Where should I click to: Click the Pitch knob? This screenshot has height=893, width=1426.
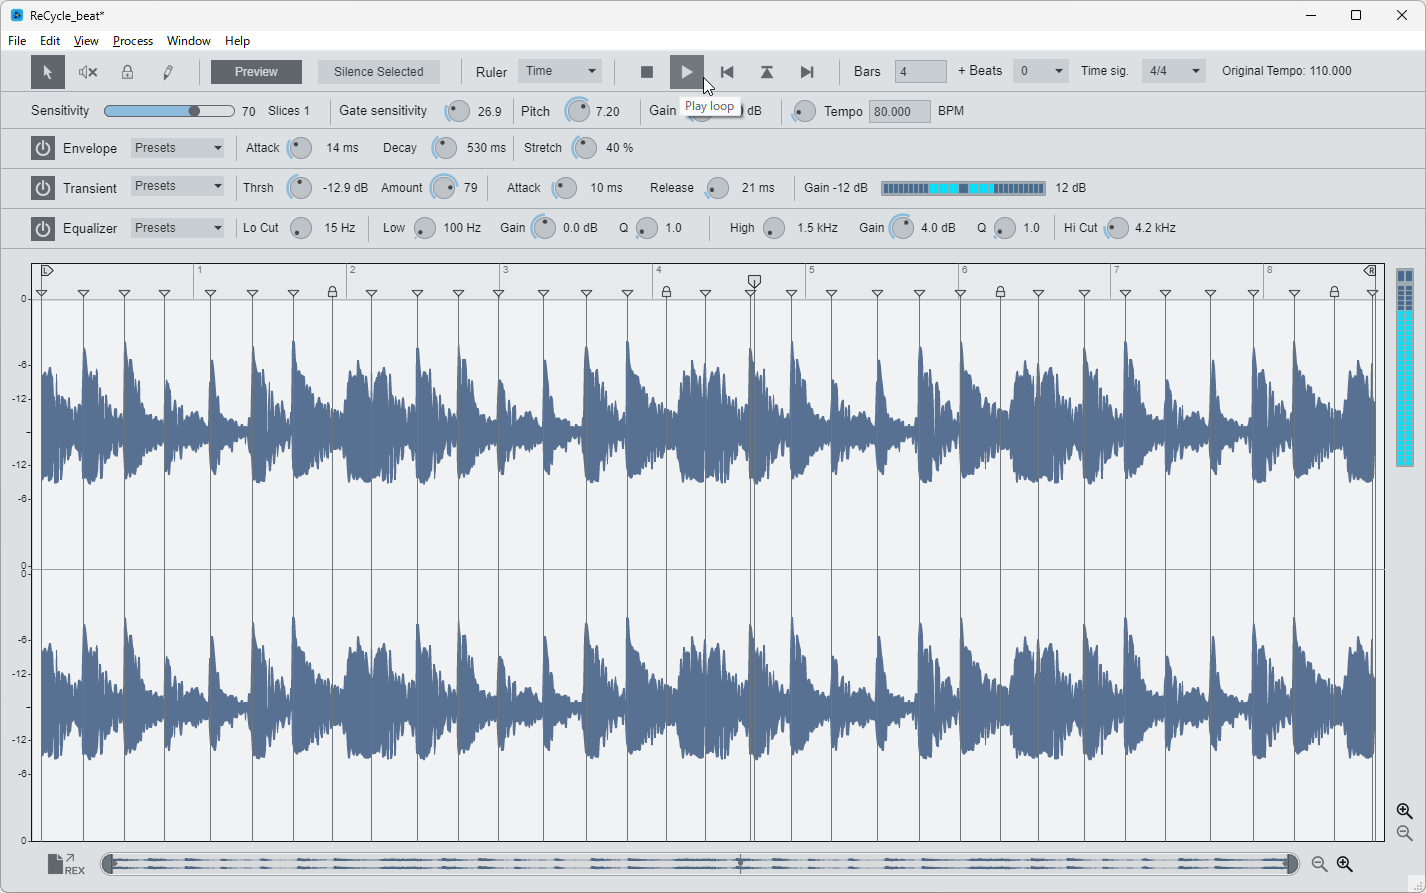[x=578, y=111]
